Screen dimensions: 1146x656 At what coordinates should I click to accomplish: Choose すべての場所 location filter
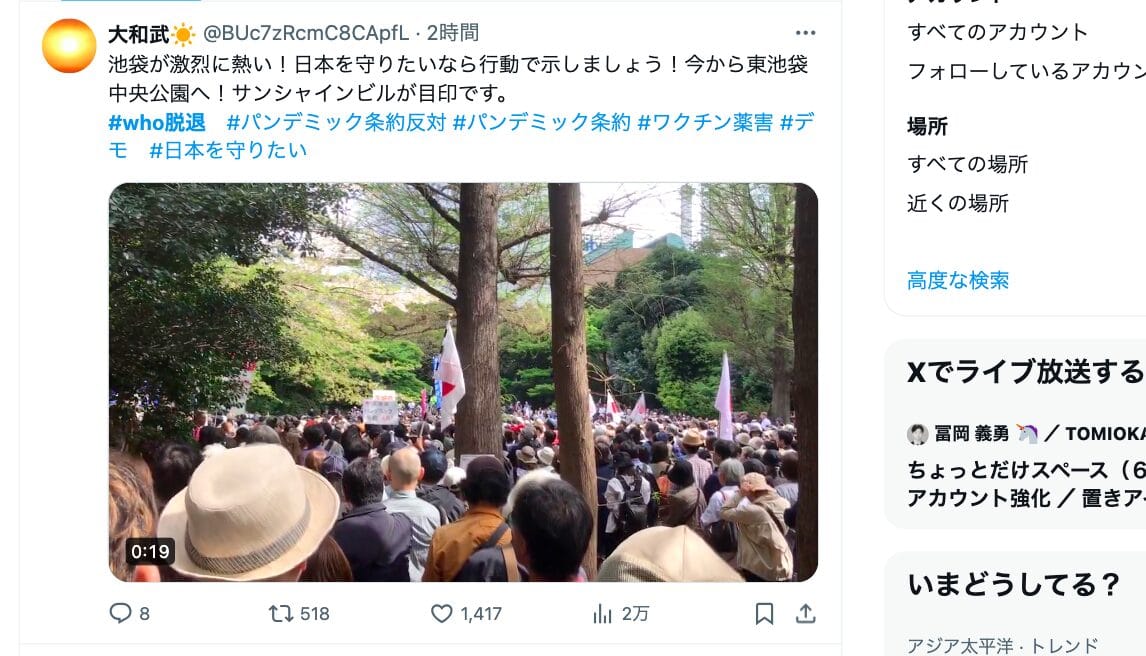tap(967, 164)
